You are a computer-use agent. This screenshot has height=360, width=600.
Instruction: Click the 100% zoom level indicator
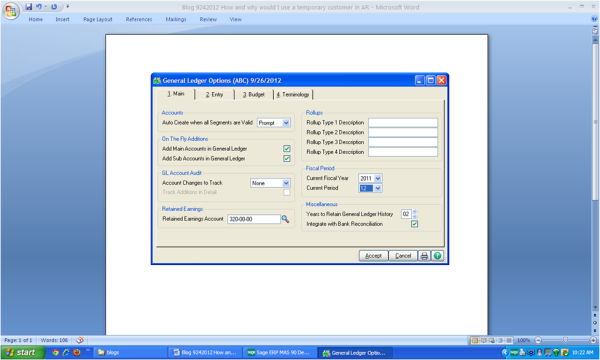523,340
